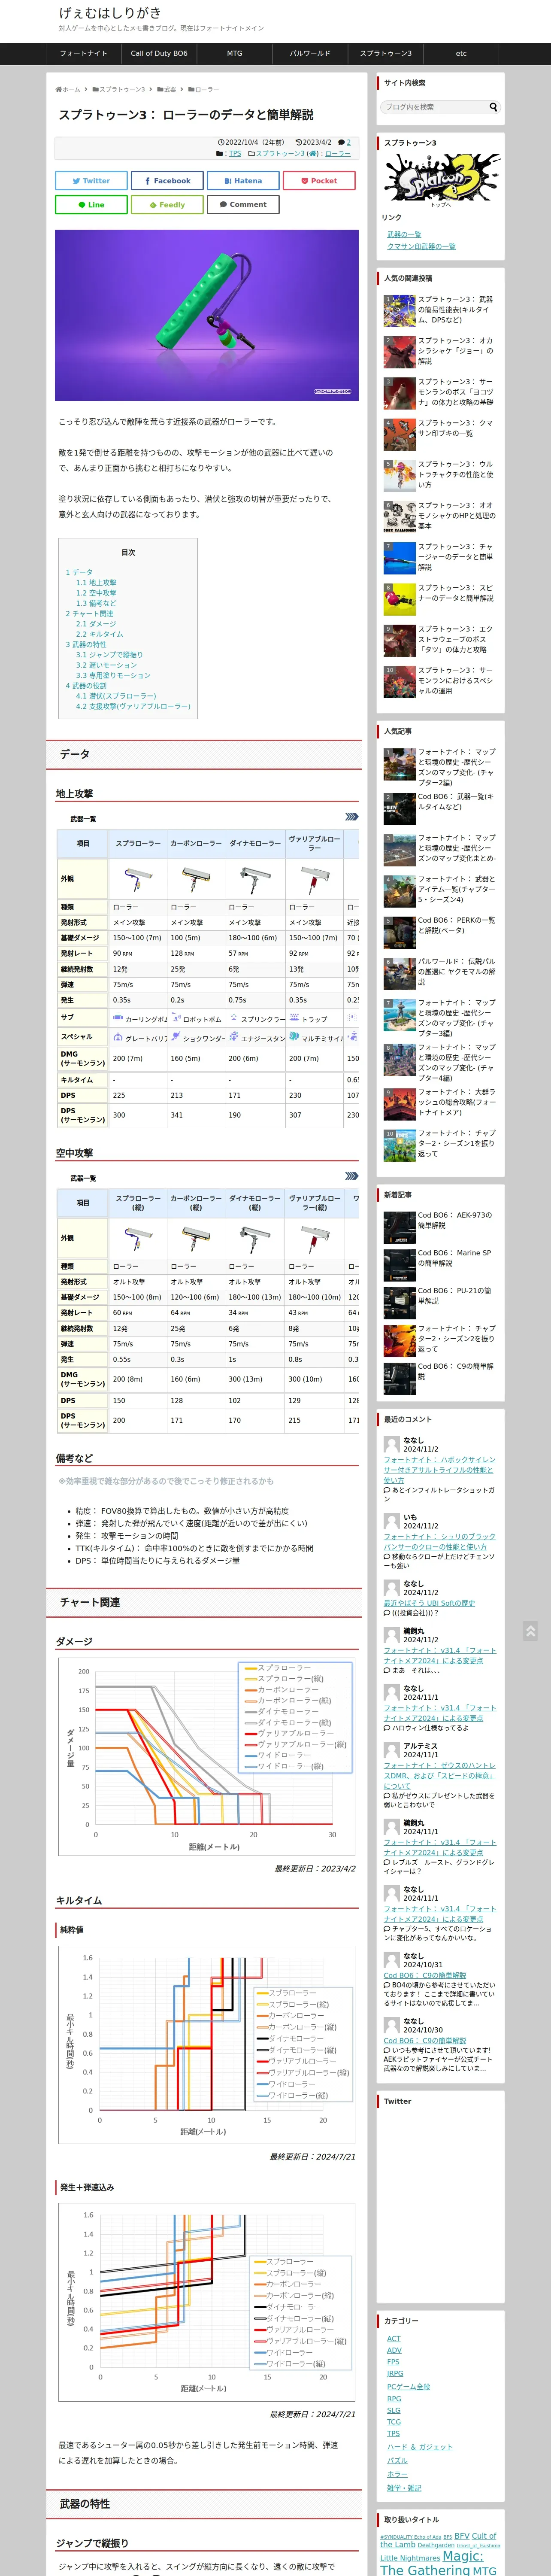Open the ACT category link

click(x=393, y=2339)
